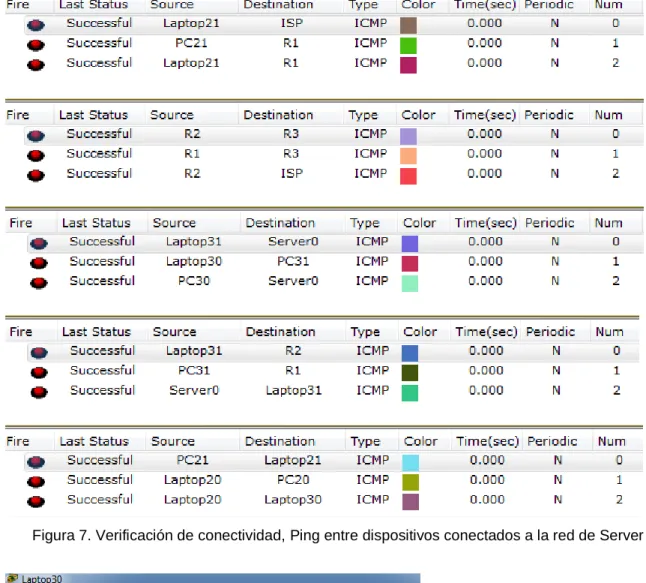Select mint swatch of PC30 to Server0 row
The height and width of the screenshot is (583, 646).
pyautogui.click(x=410, y=283)
